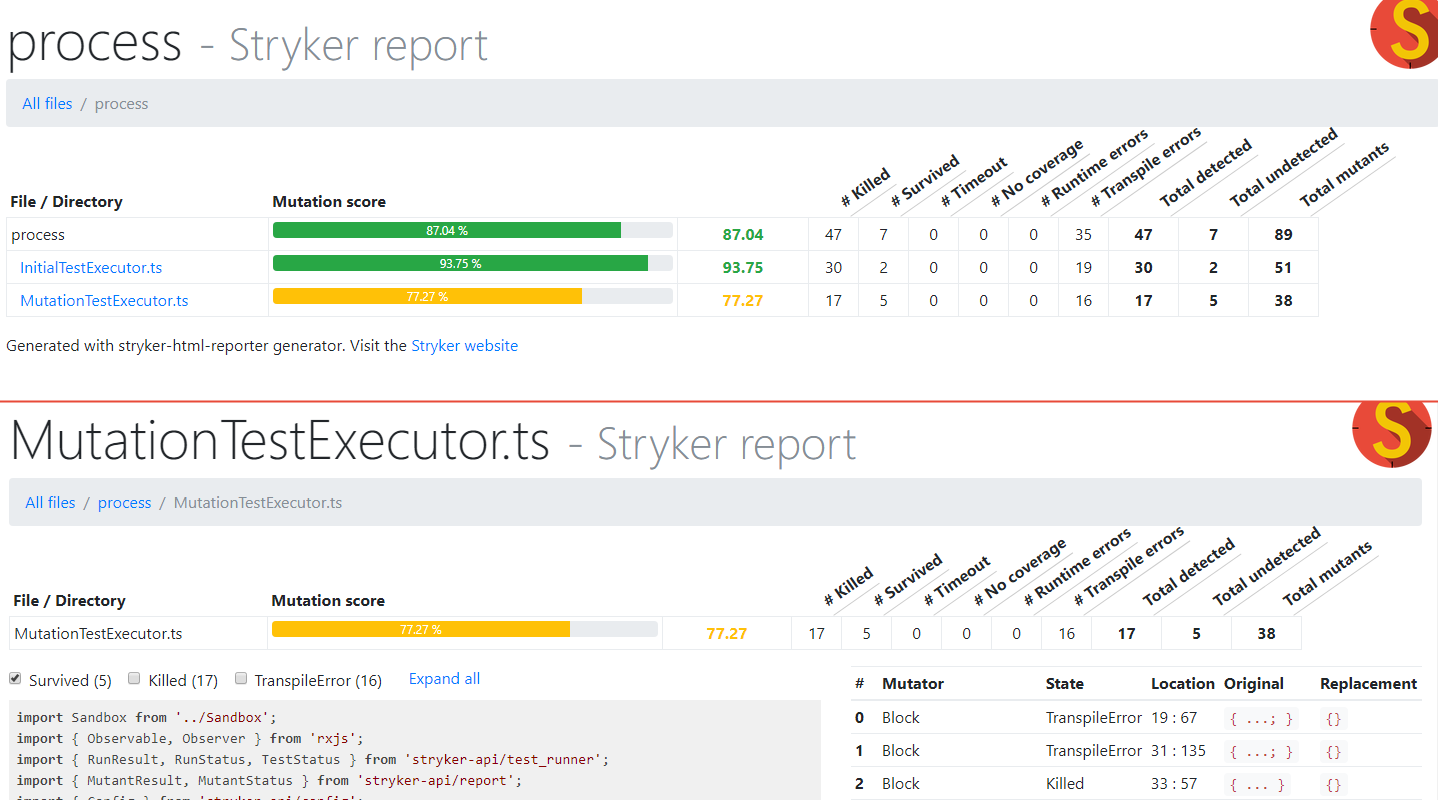Click the File / Directory header in the process table
Image resolution: width=1438 pixels, height=800 pixels.
66,201
